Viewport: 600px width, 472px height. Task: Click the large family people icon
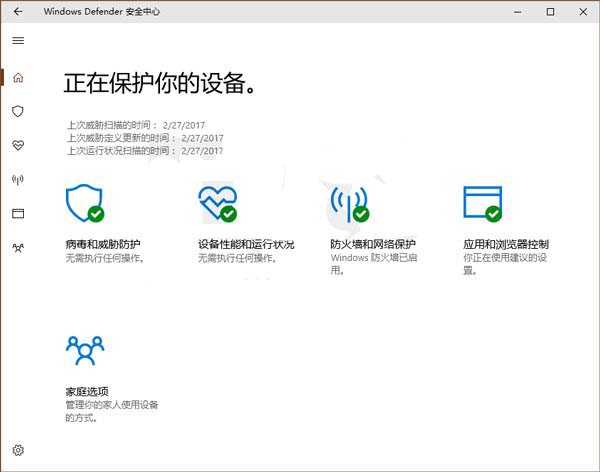coord(85,351)
